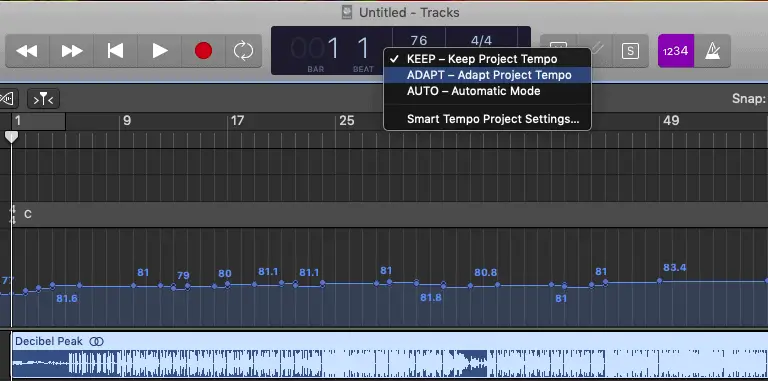Viewport: 768px width, 381px height.
Task: Click bar 49 in the ruler
Action: [x=671, y=120]
